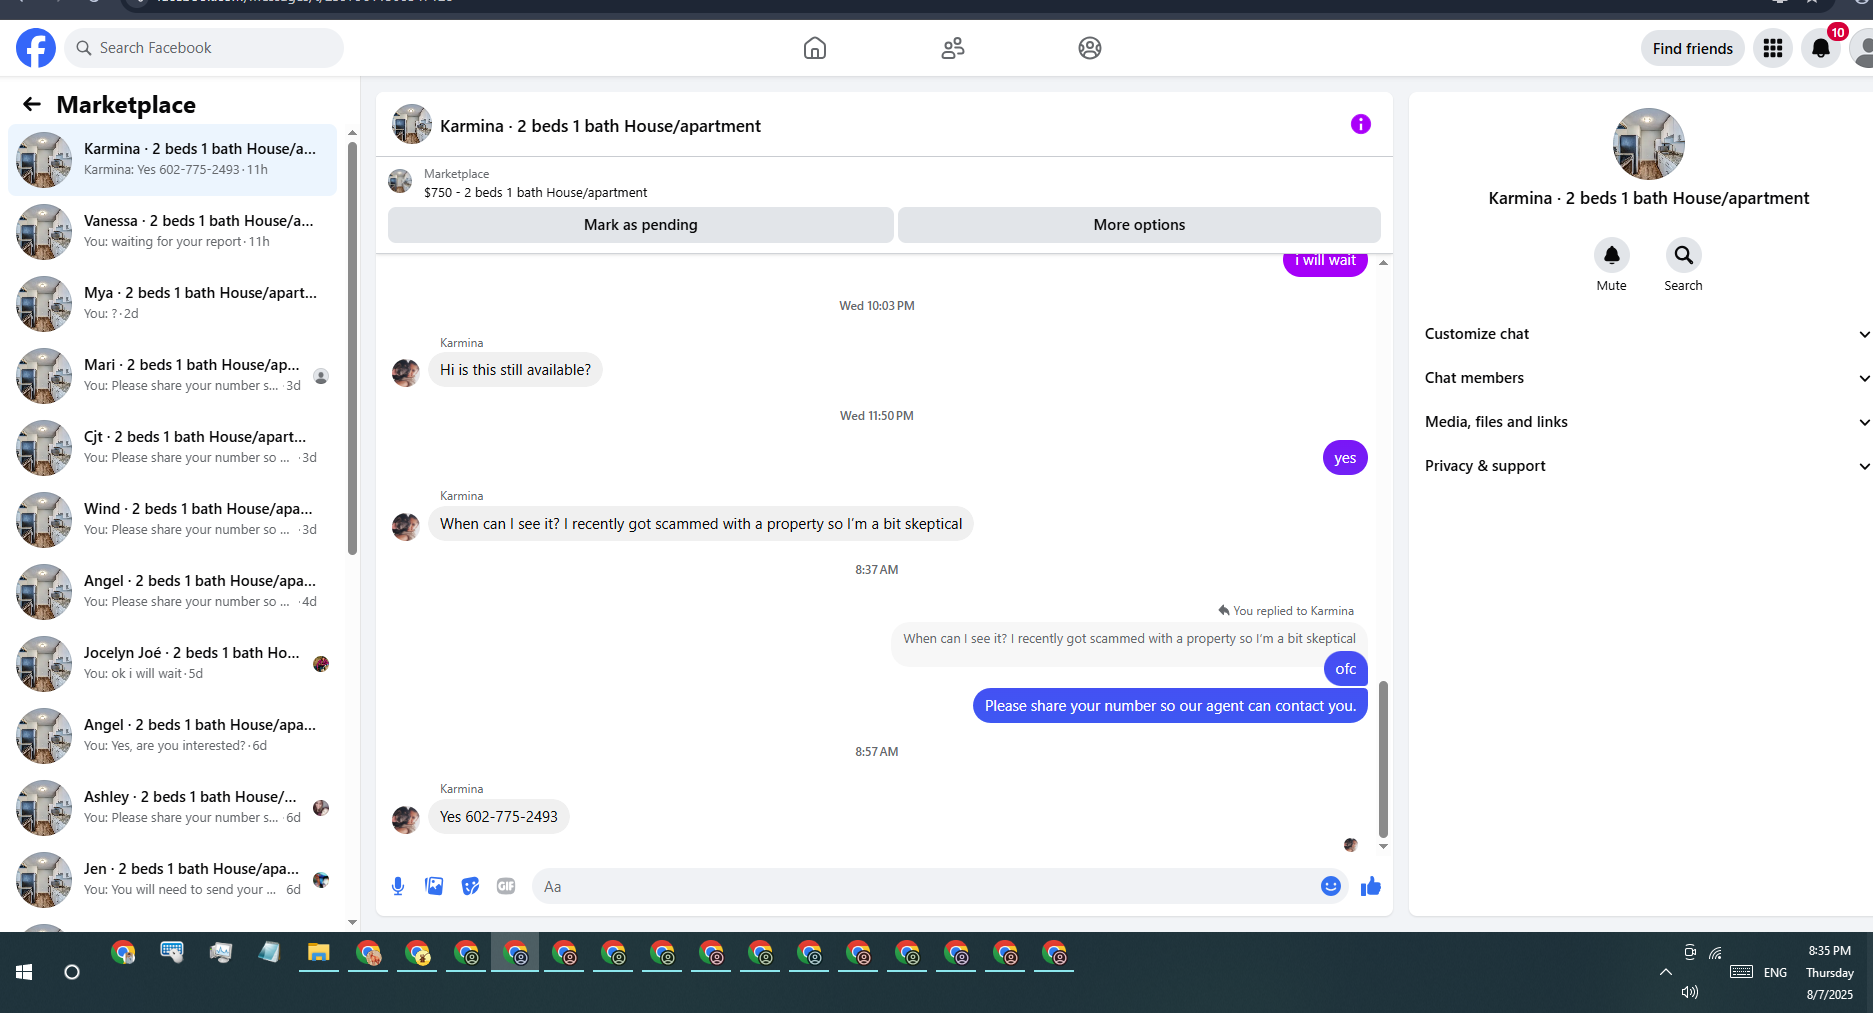Viewport: 1873px width, 1013px height.
Task: Open Windows taskbar search circle
Action: [x=72, y=972]
